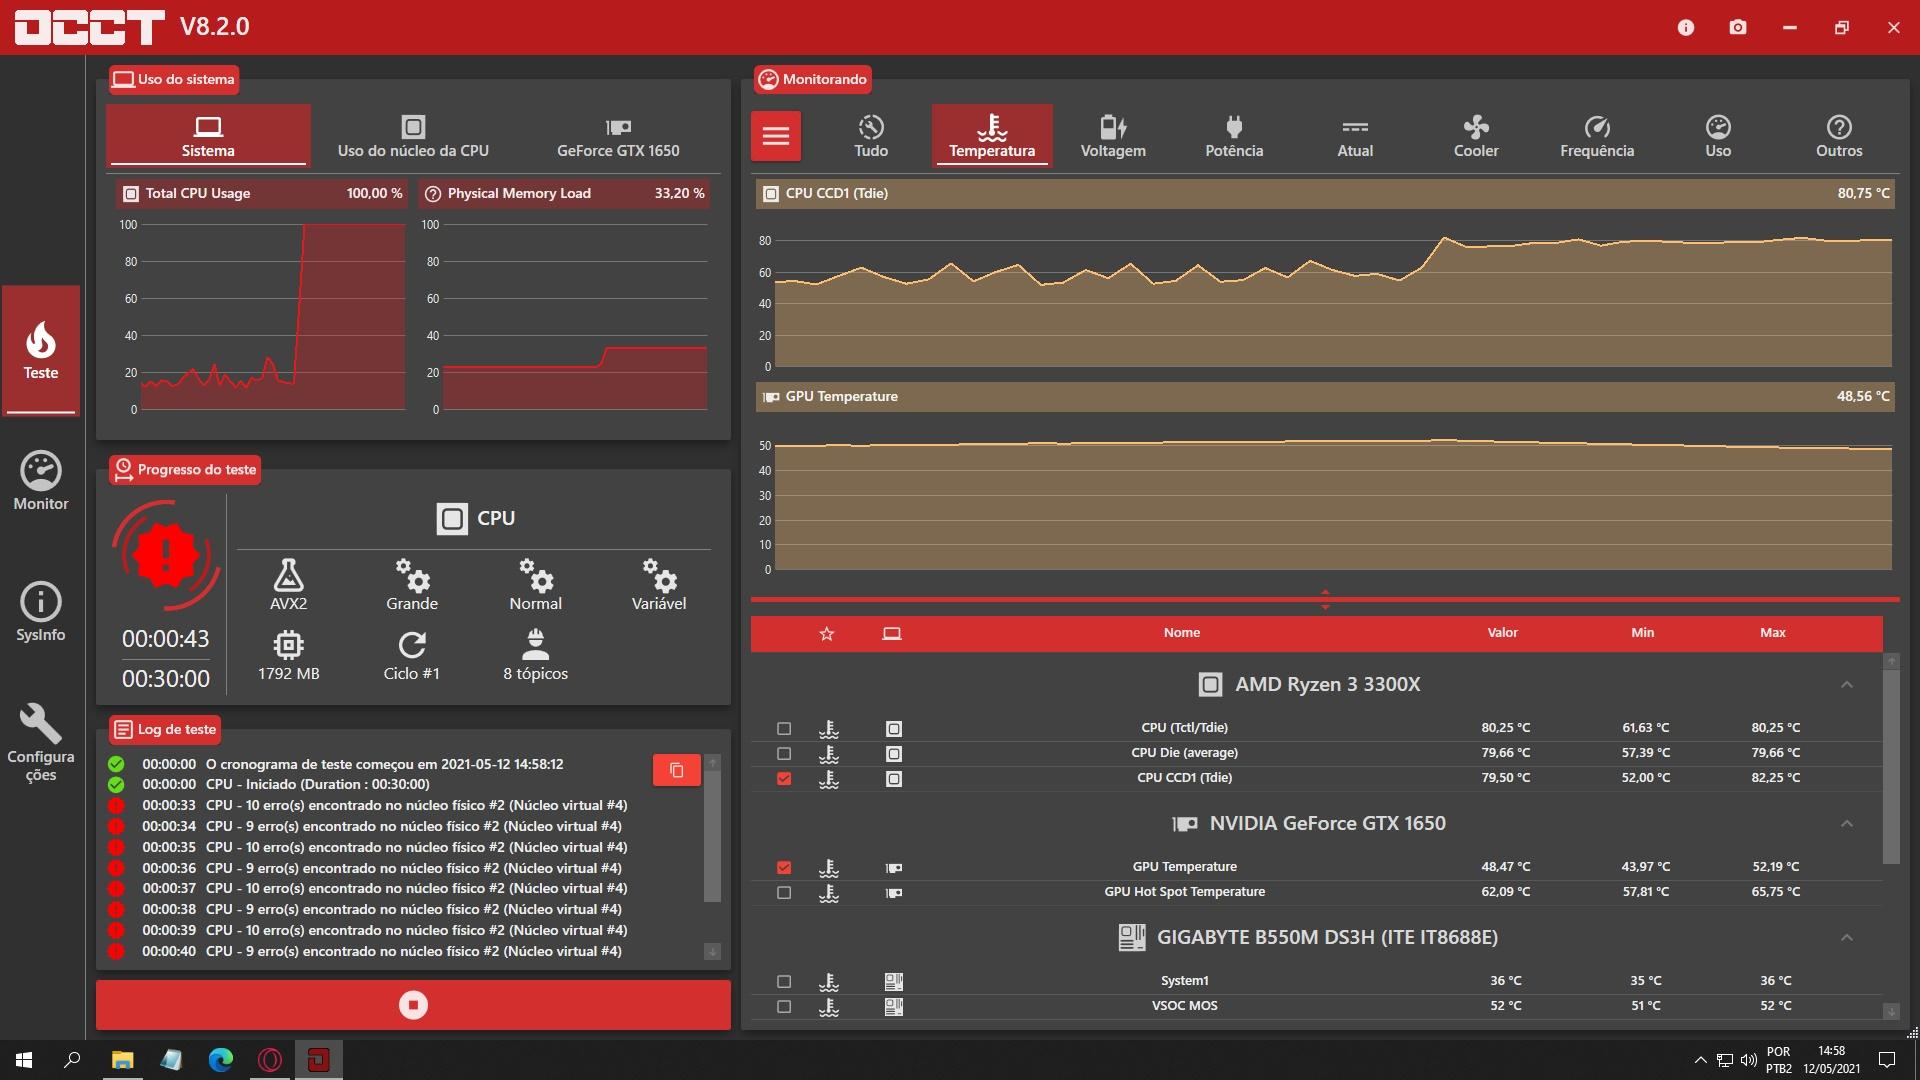Switch to Outros monitoring tab

pos(1839,136)
